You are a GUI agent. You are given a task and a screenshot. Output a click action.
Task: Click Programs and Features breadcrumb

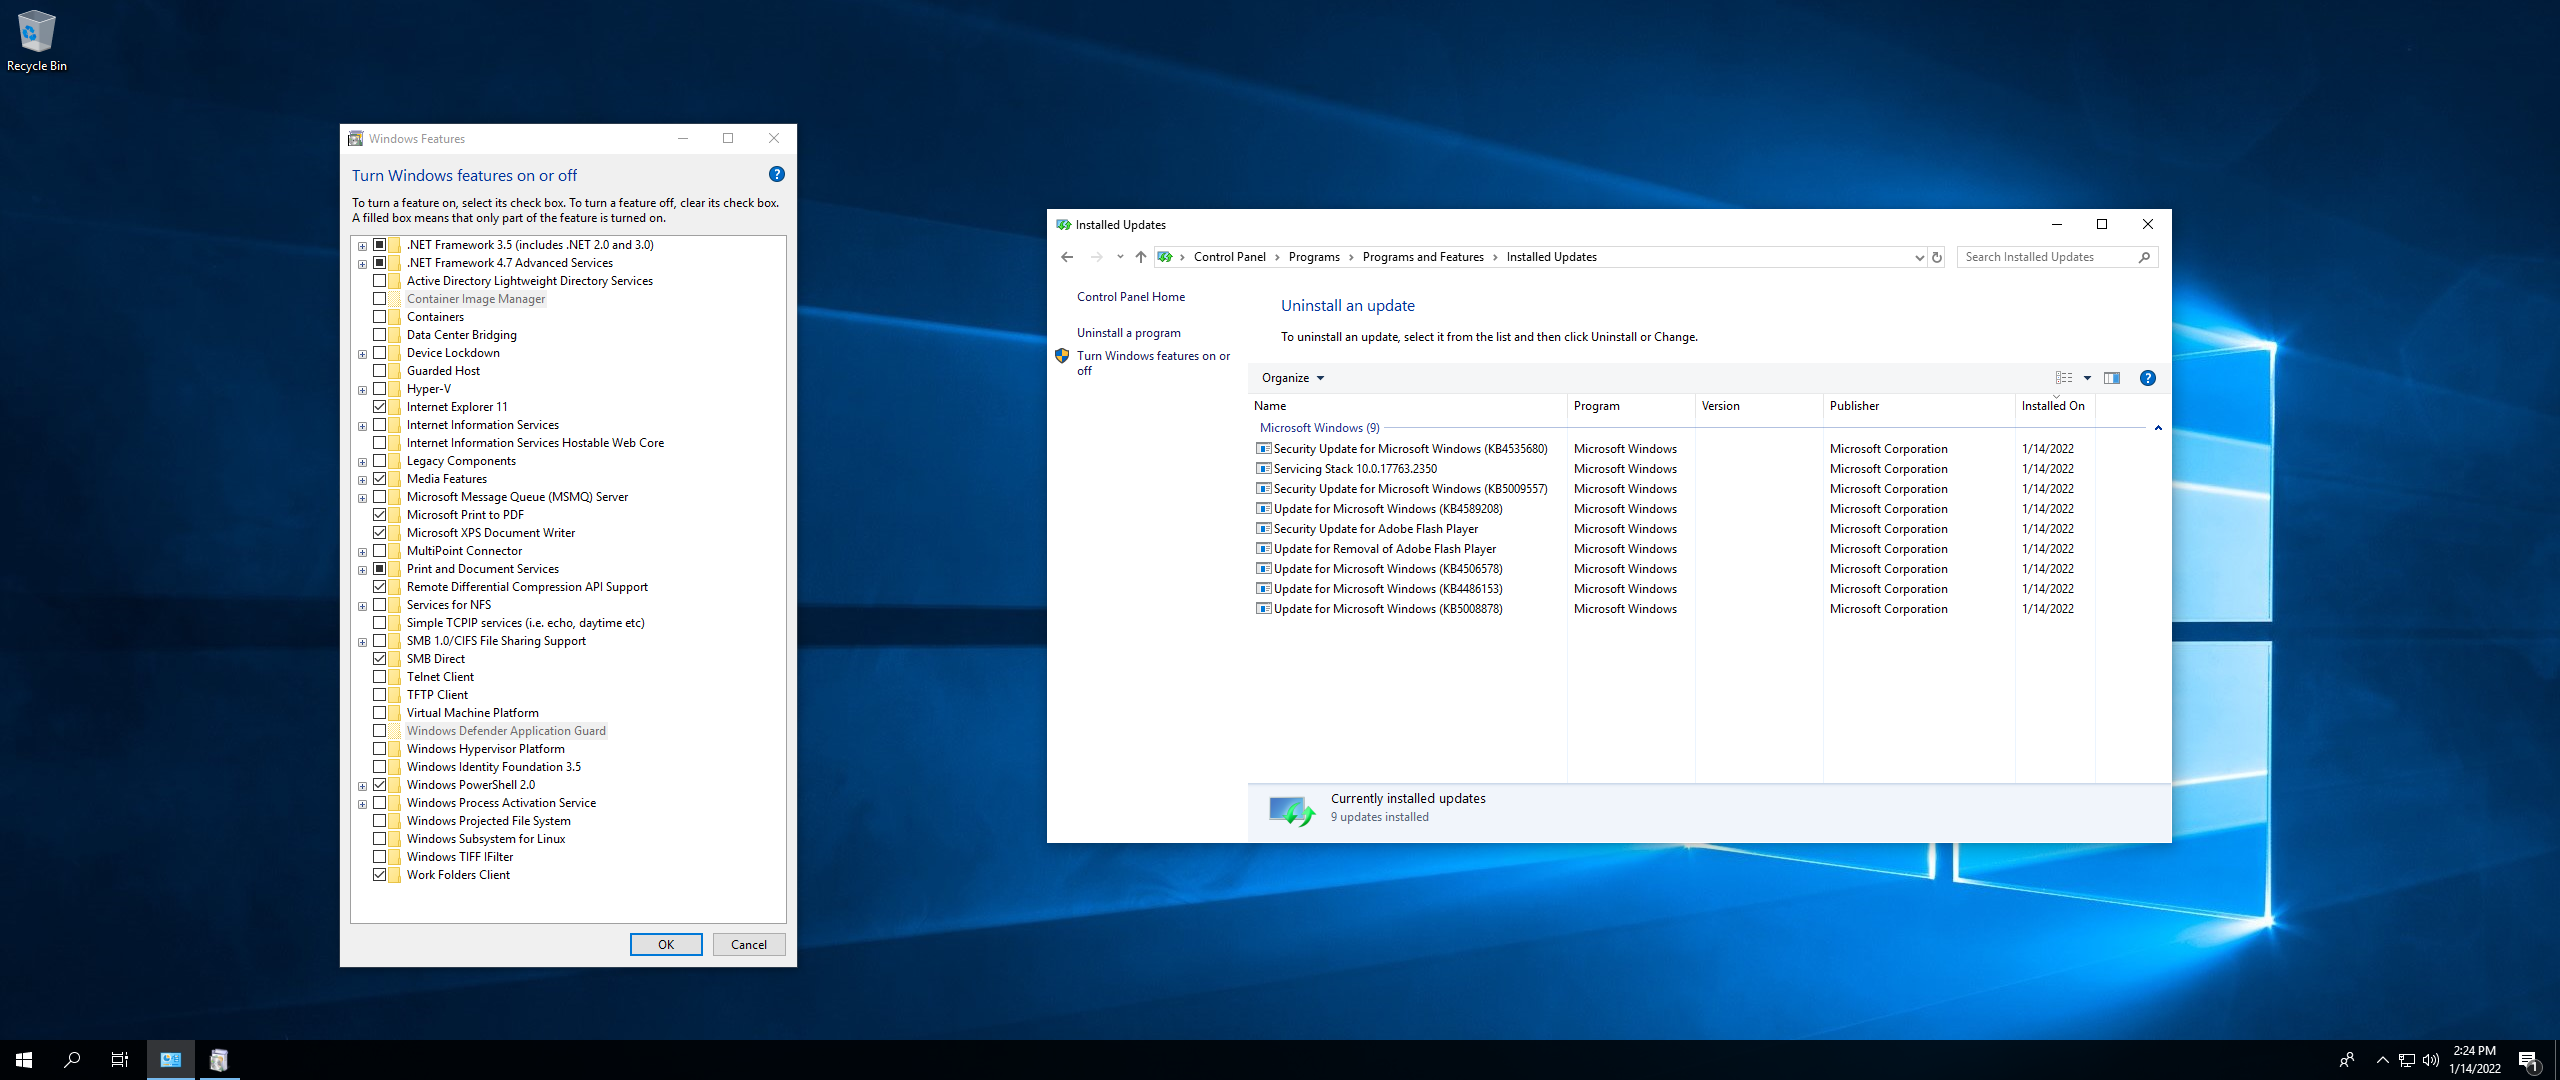pos(1423,257)
